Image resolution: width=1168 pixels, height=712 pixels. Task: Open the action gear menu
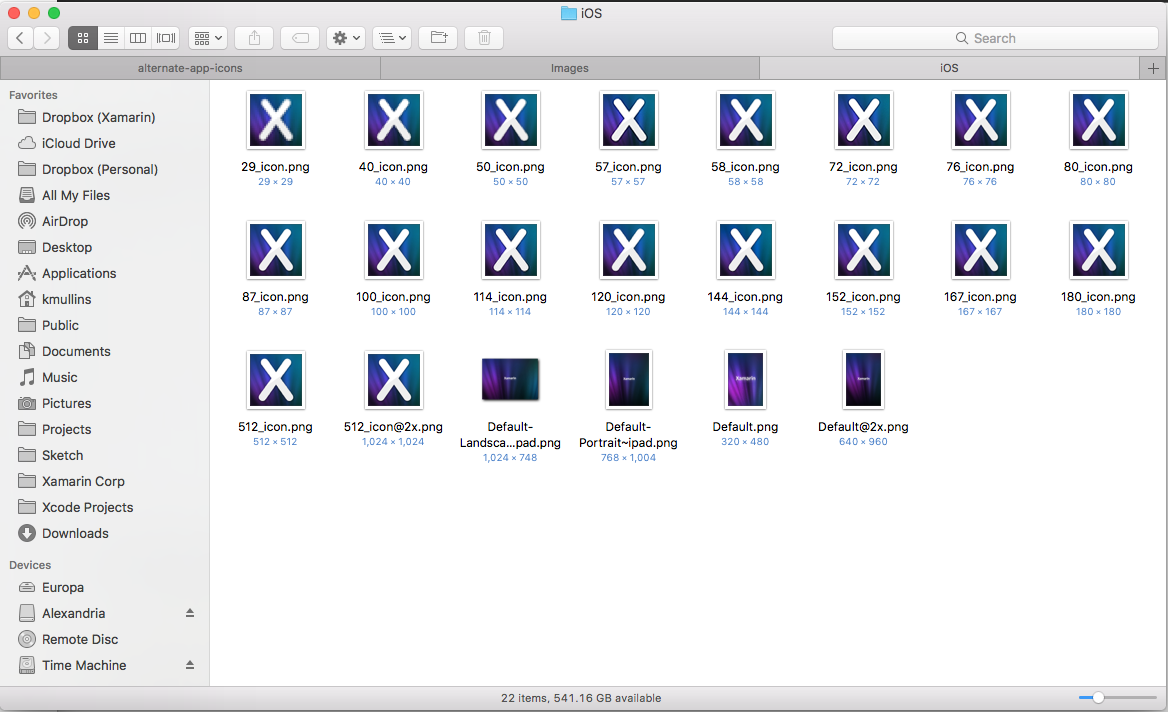pyautogui.click(x=345, y=37)
